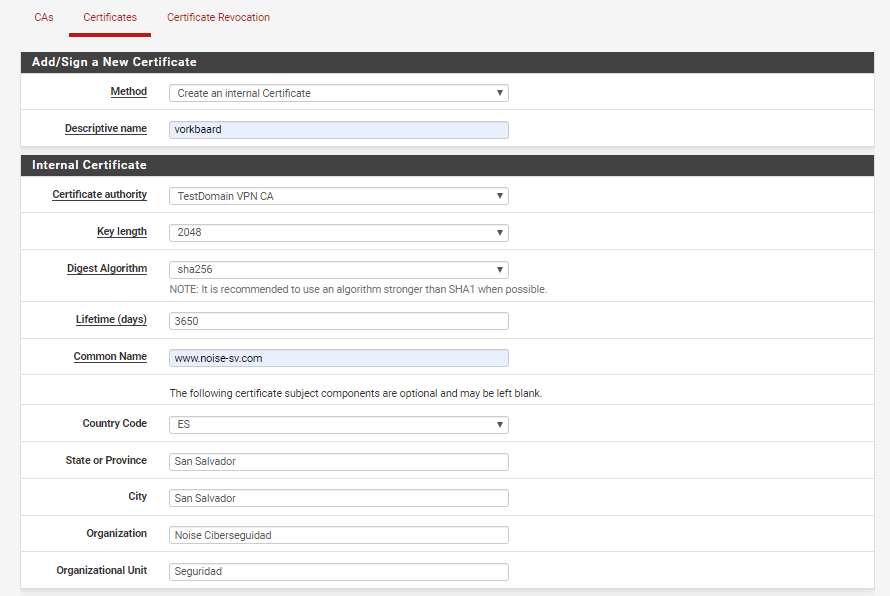This screenshot has height=596, width=890.
Task: Click the Organization text field
Action: pos(339,535)
